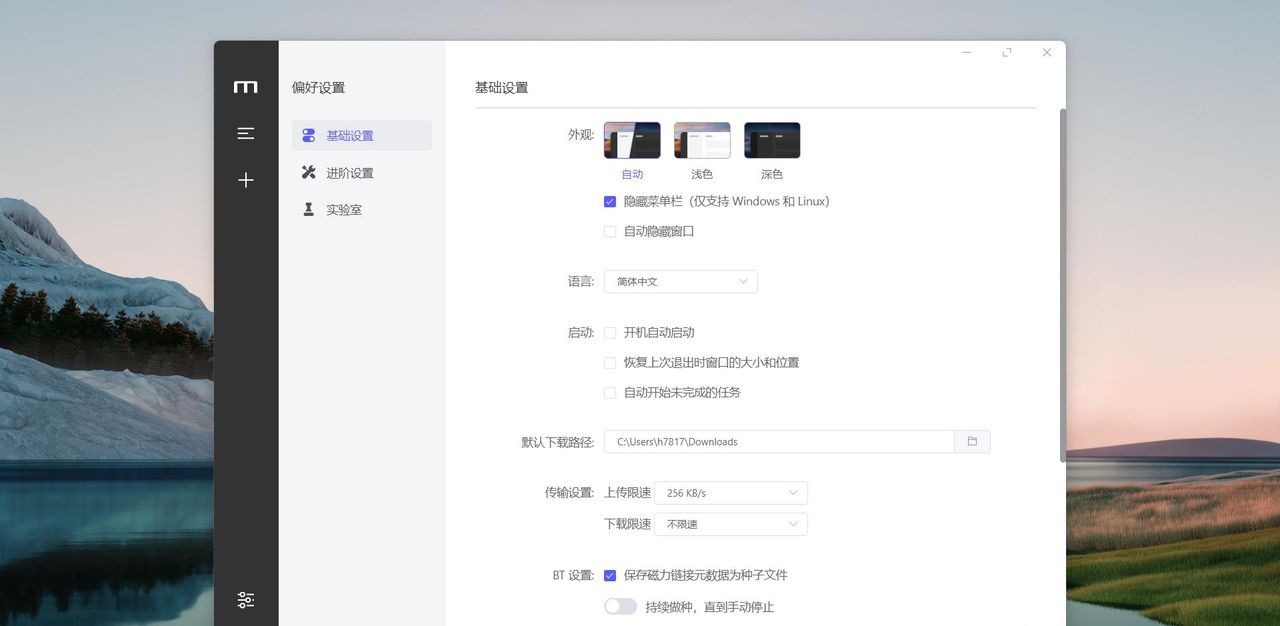Click the Motrix logo icon
Image resolution: width=1280 pixels, height=626 pixels.
point(245,87)
